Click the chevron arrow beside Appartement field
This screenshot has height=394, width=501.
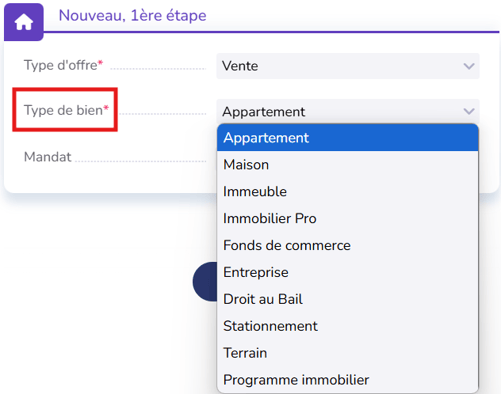pyautogui.click(x=469, y=111)
